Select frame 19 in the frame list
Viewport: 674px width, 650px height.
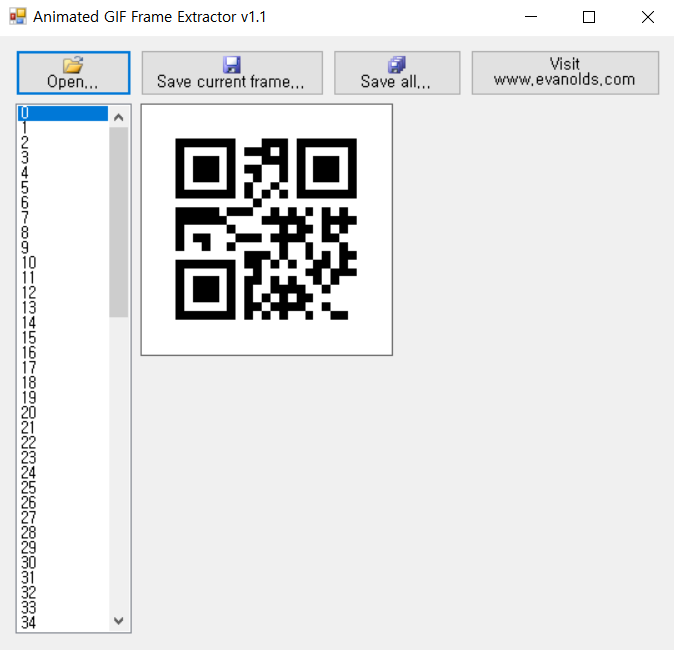63,398
